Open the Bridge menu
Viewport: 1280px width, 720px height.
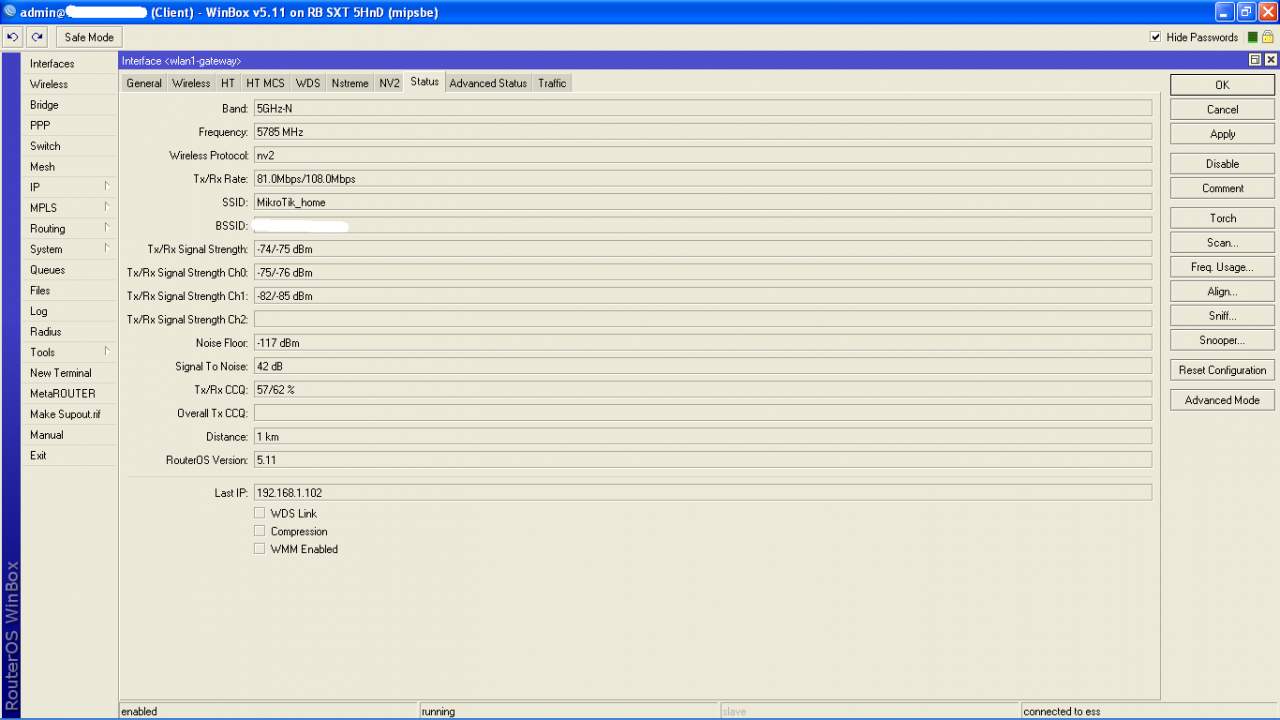click(x=70, y=105)
